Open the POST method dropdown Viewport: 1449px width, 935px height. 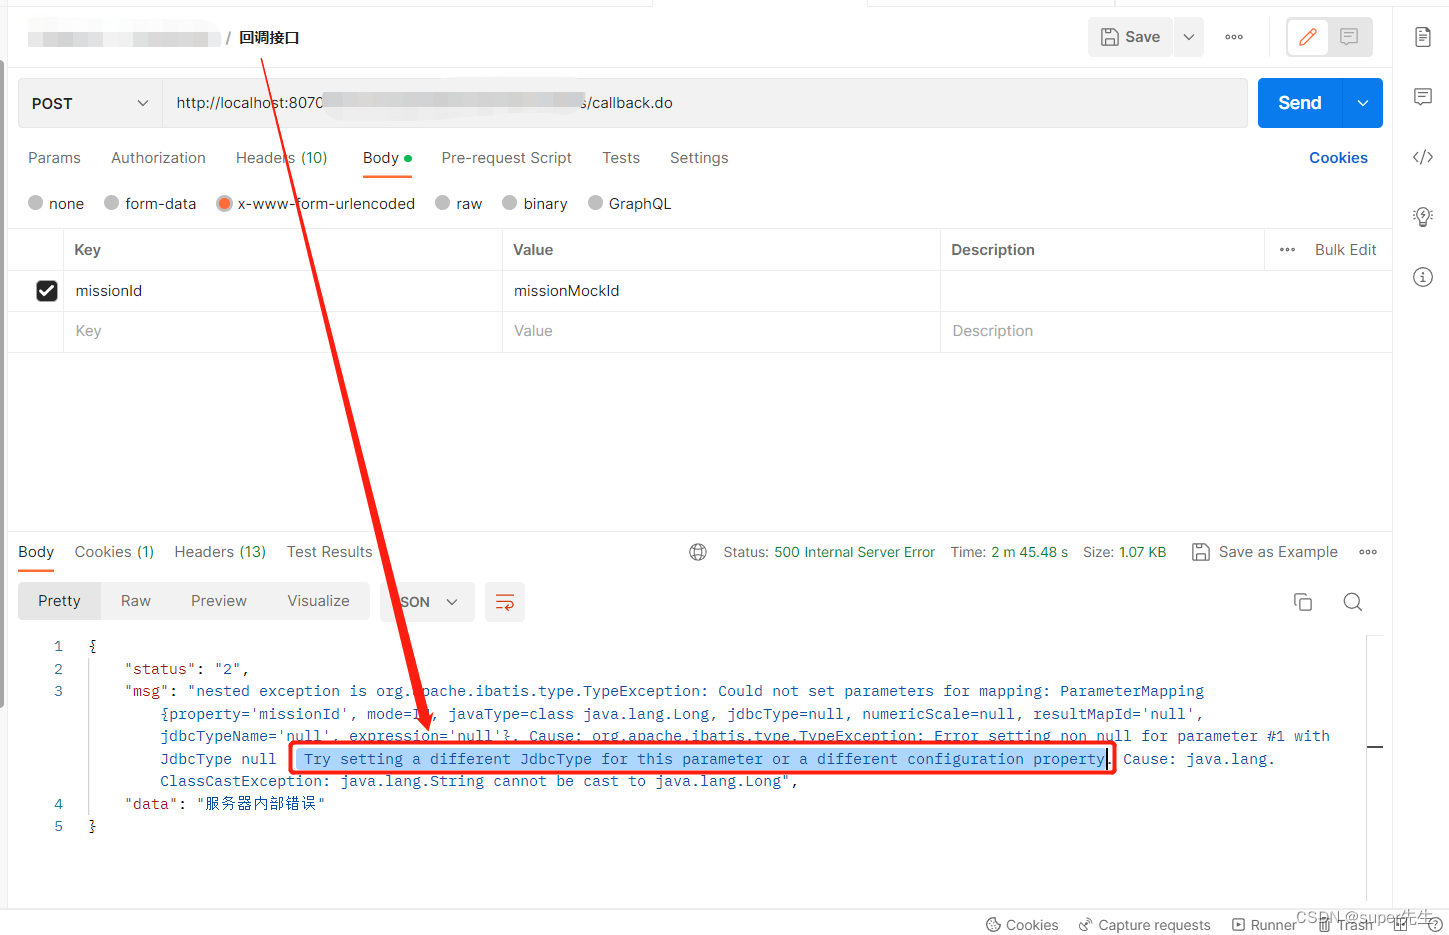pos(90,103)
